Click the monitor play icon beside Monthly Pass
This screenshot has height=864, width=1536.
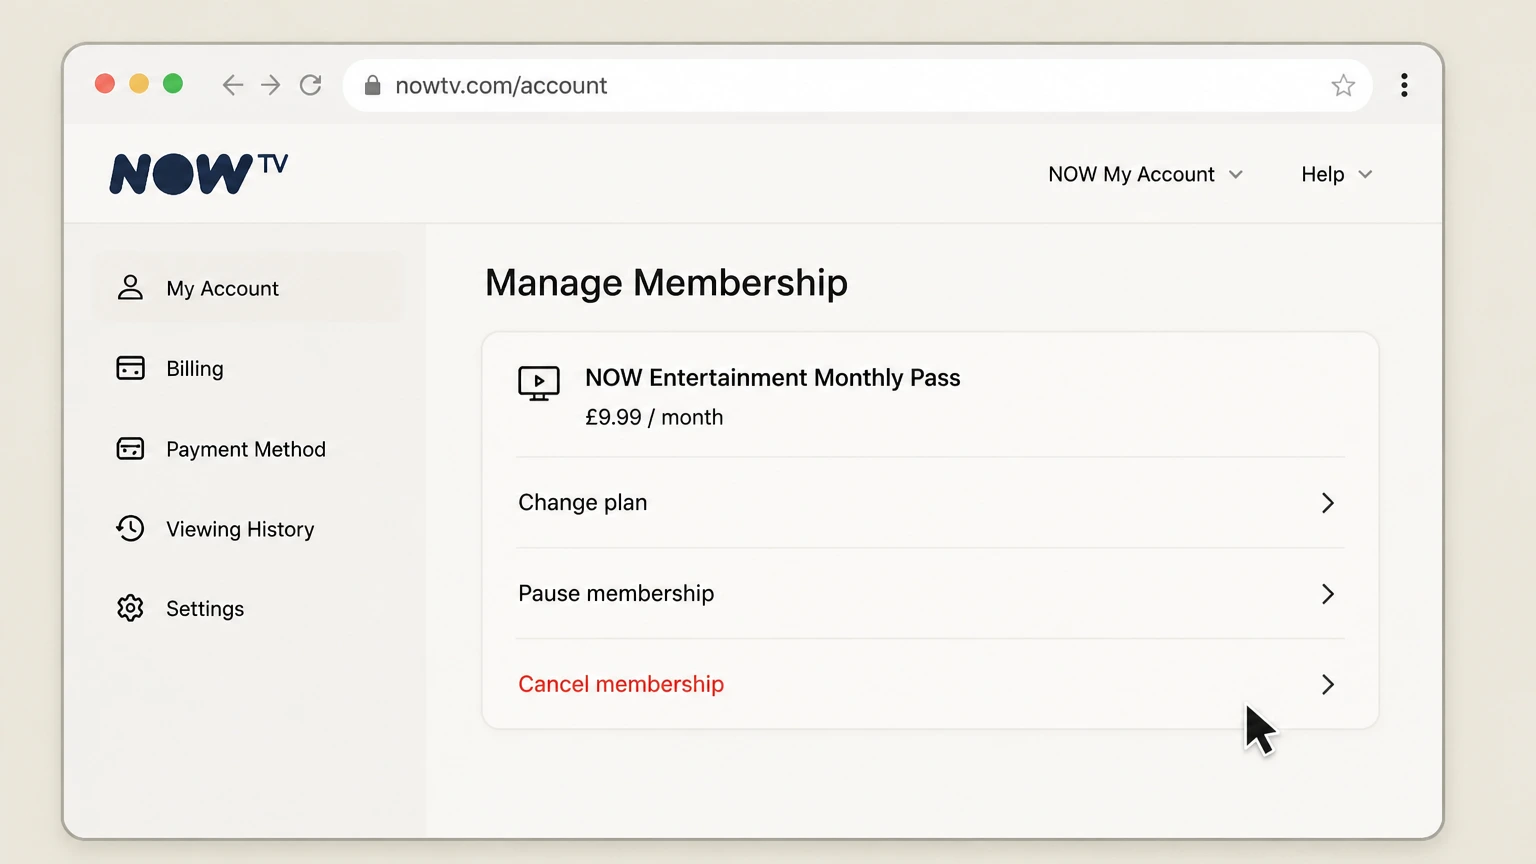pos(539,383)
